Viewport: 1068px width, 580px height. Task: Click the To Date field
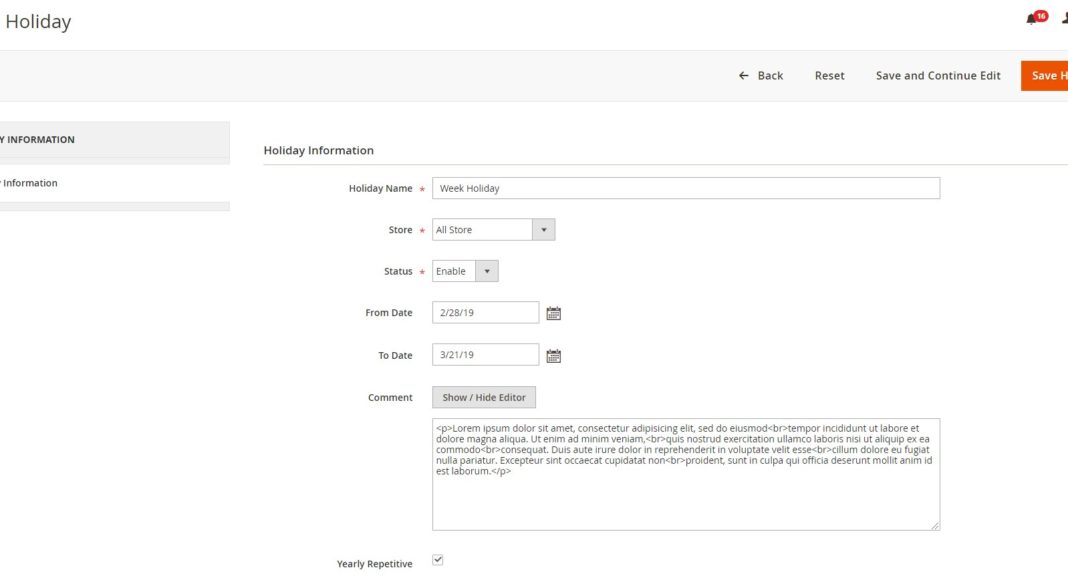(486, 355)
